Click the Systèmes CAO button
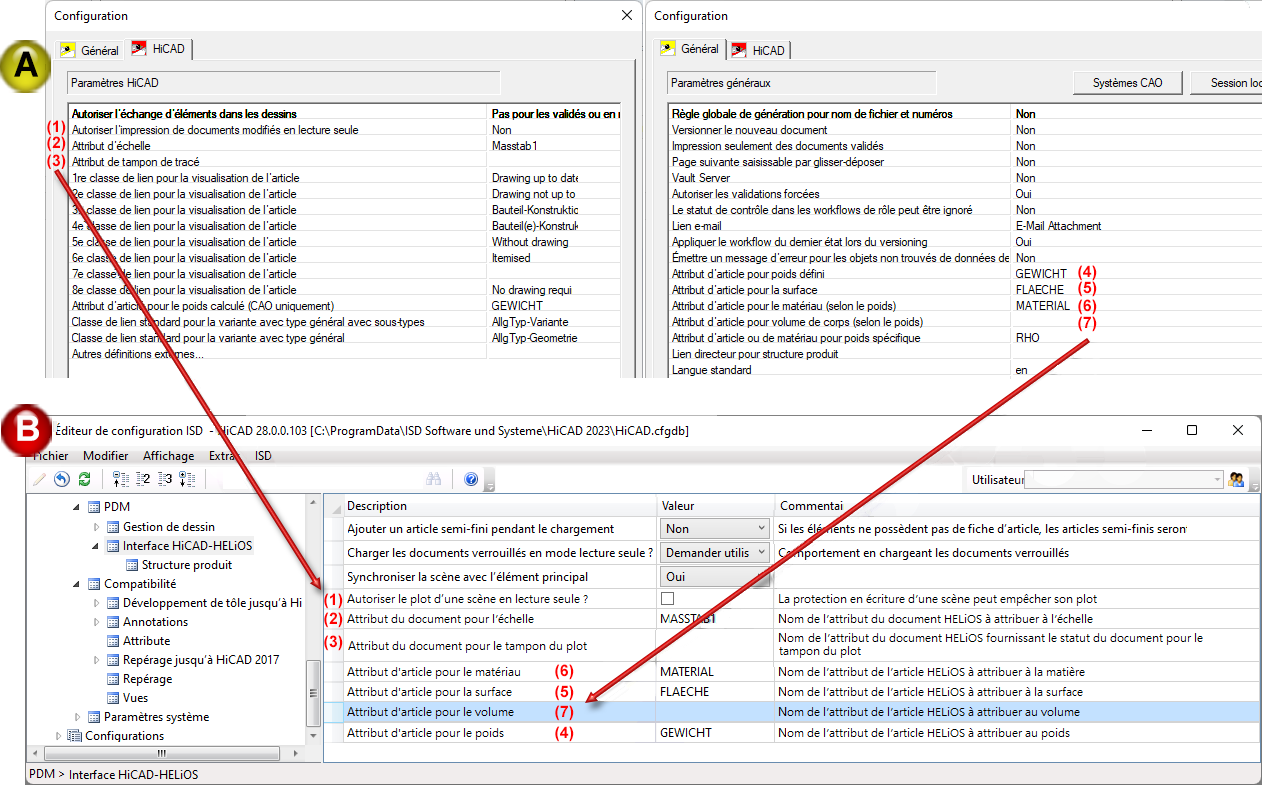This screenshot has width=1262, height=785. pyautogui.click(x=1127, y=83)
